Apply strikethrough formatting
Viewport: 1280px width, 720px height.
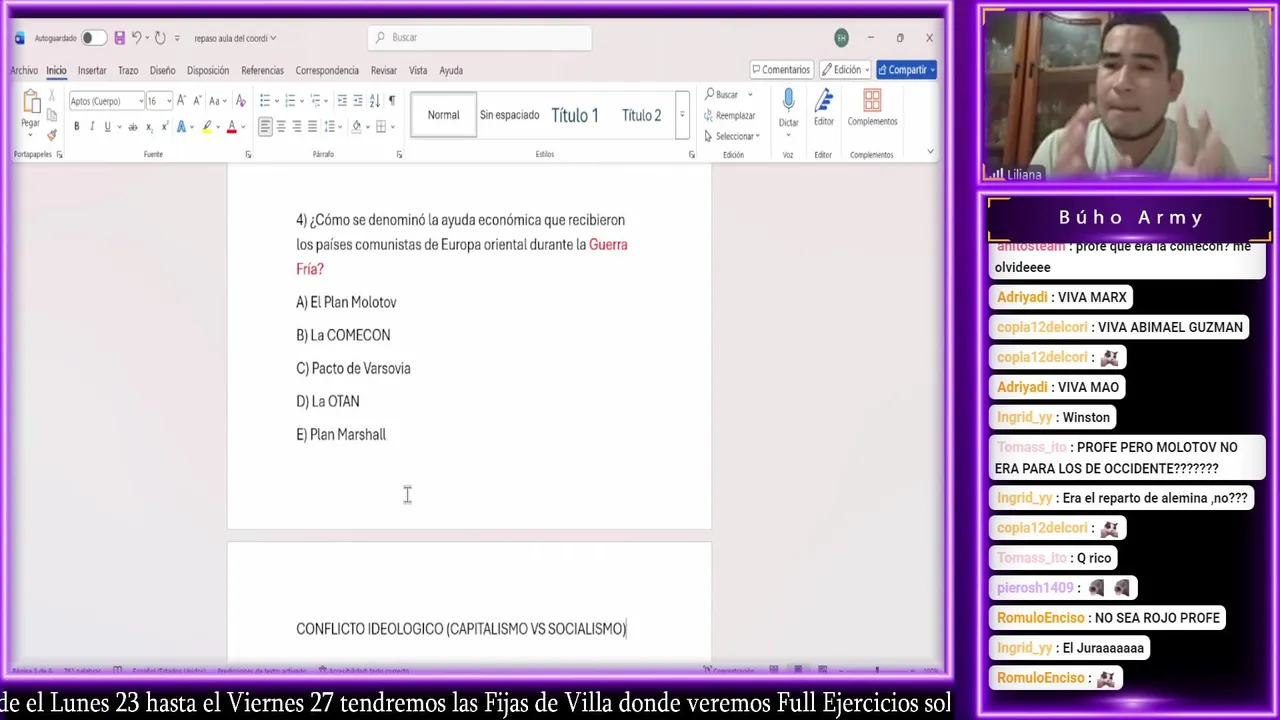pos(132,127)
